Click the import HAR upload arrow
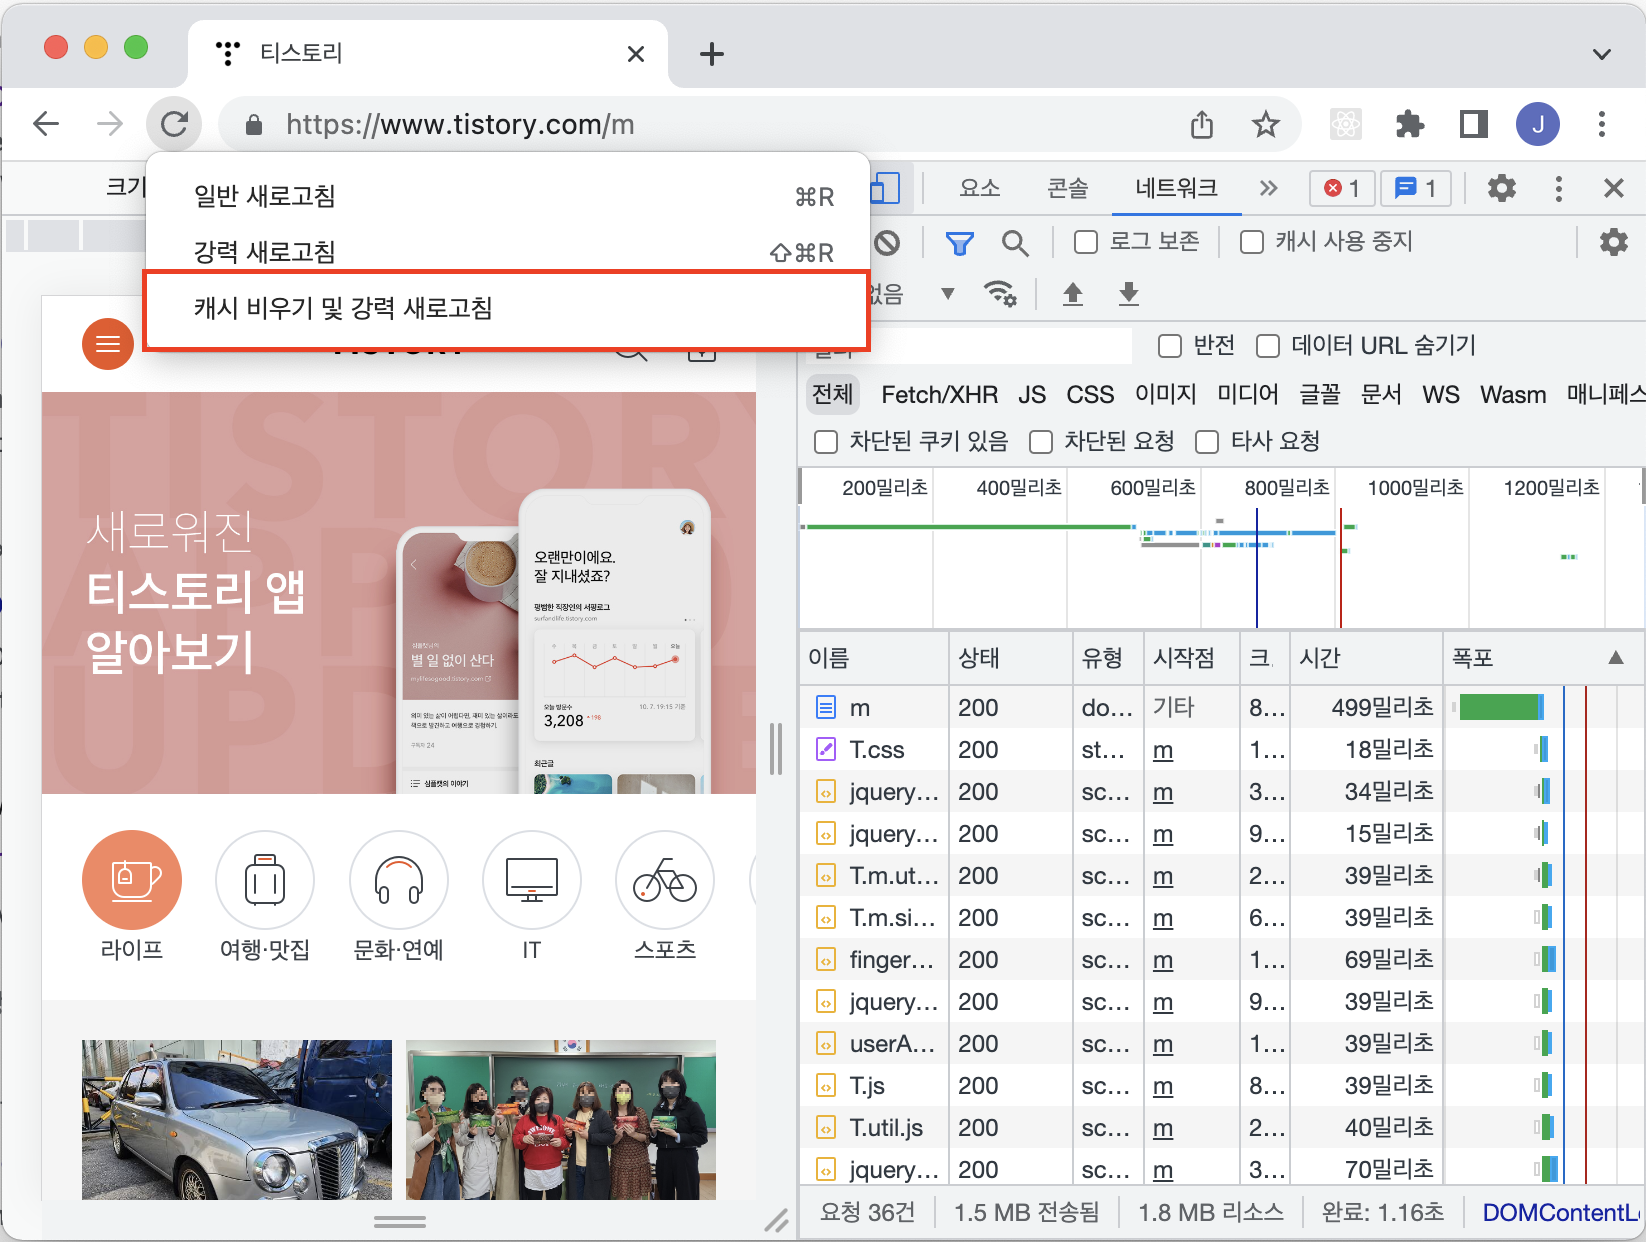 coord(1073,294)
